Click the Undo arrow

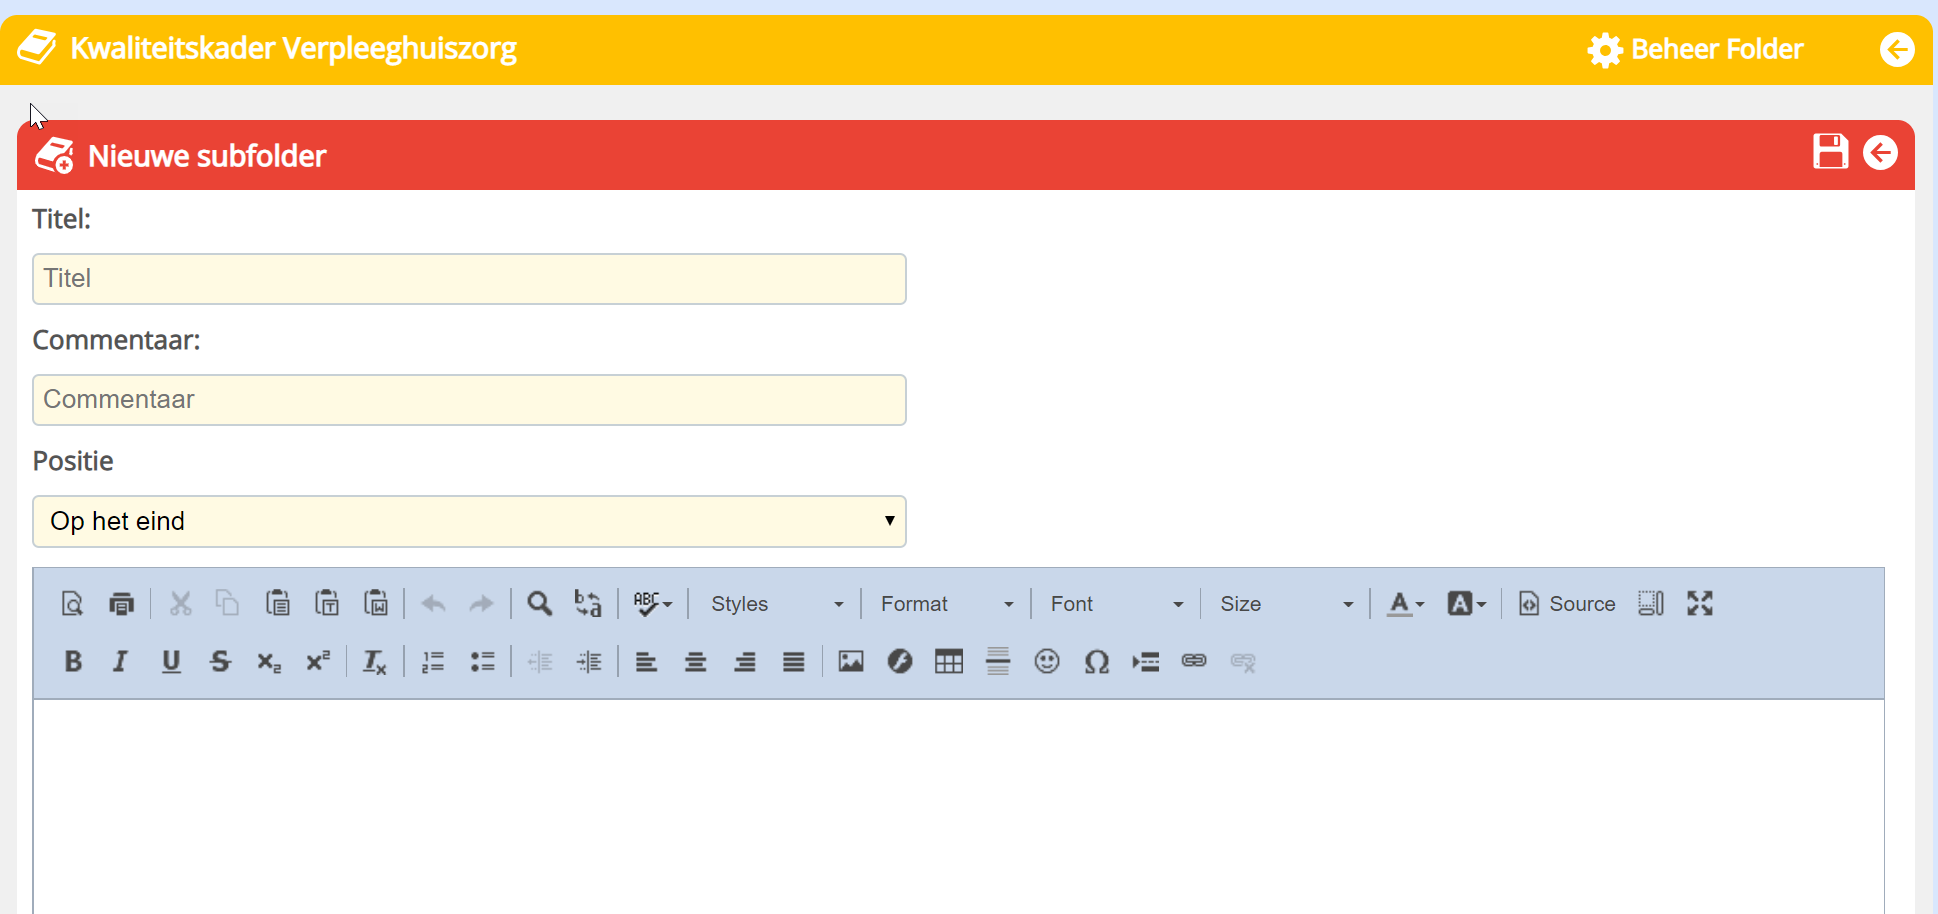tap(433, 604)
